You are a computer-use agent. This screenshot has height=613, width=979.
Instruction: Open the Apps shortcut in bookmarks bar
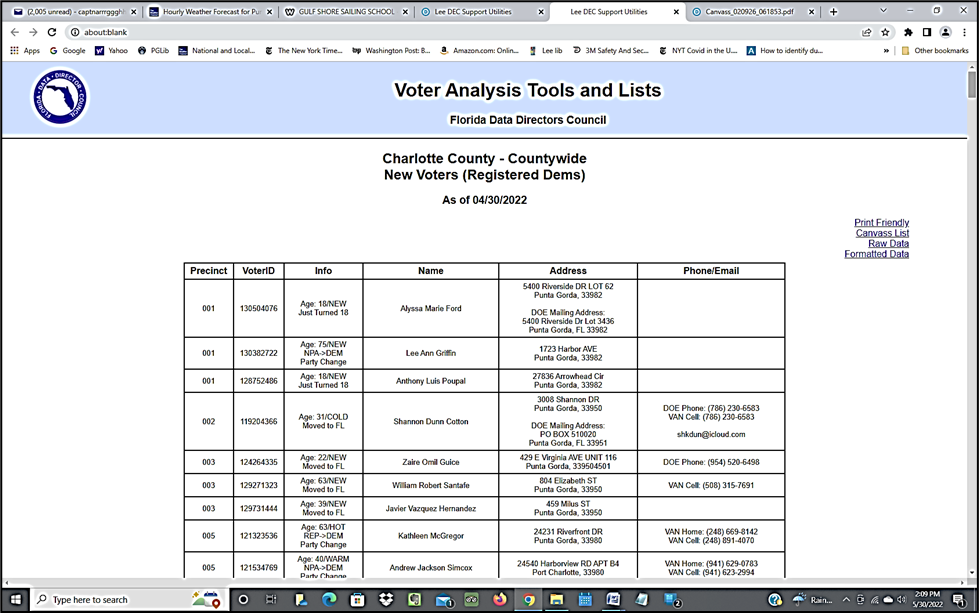pyautogui.click(x=25, y=51)
